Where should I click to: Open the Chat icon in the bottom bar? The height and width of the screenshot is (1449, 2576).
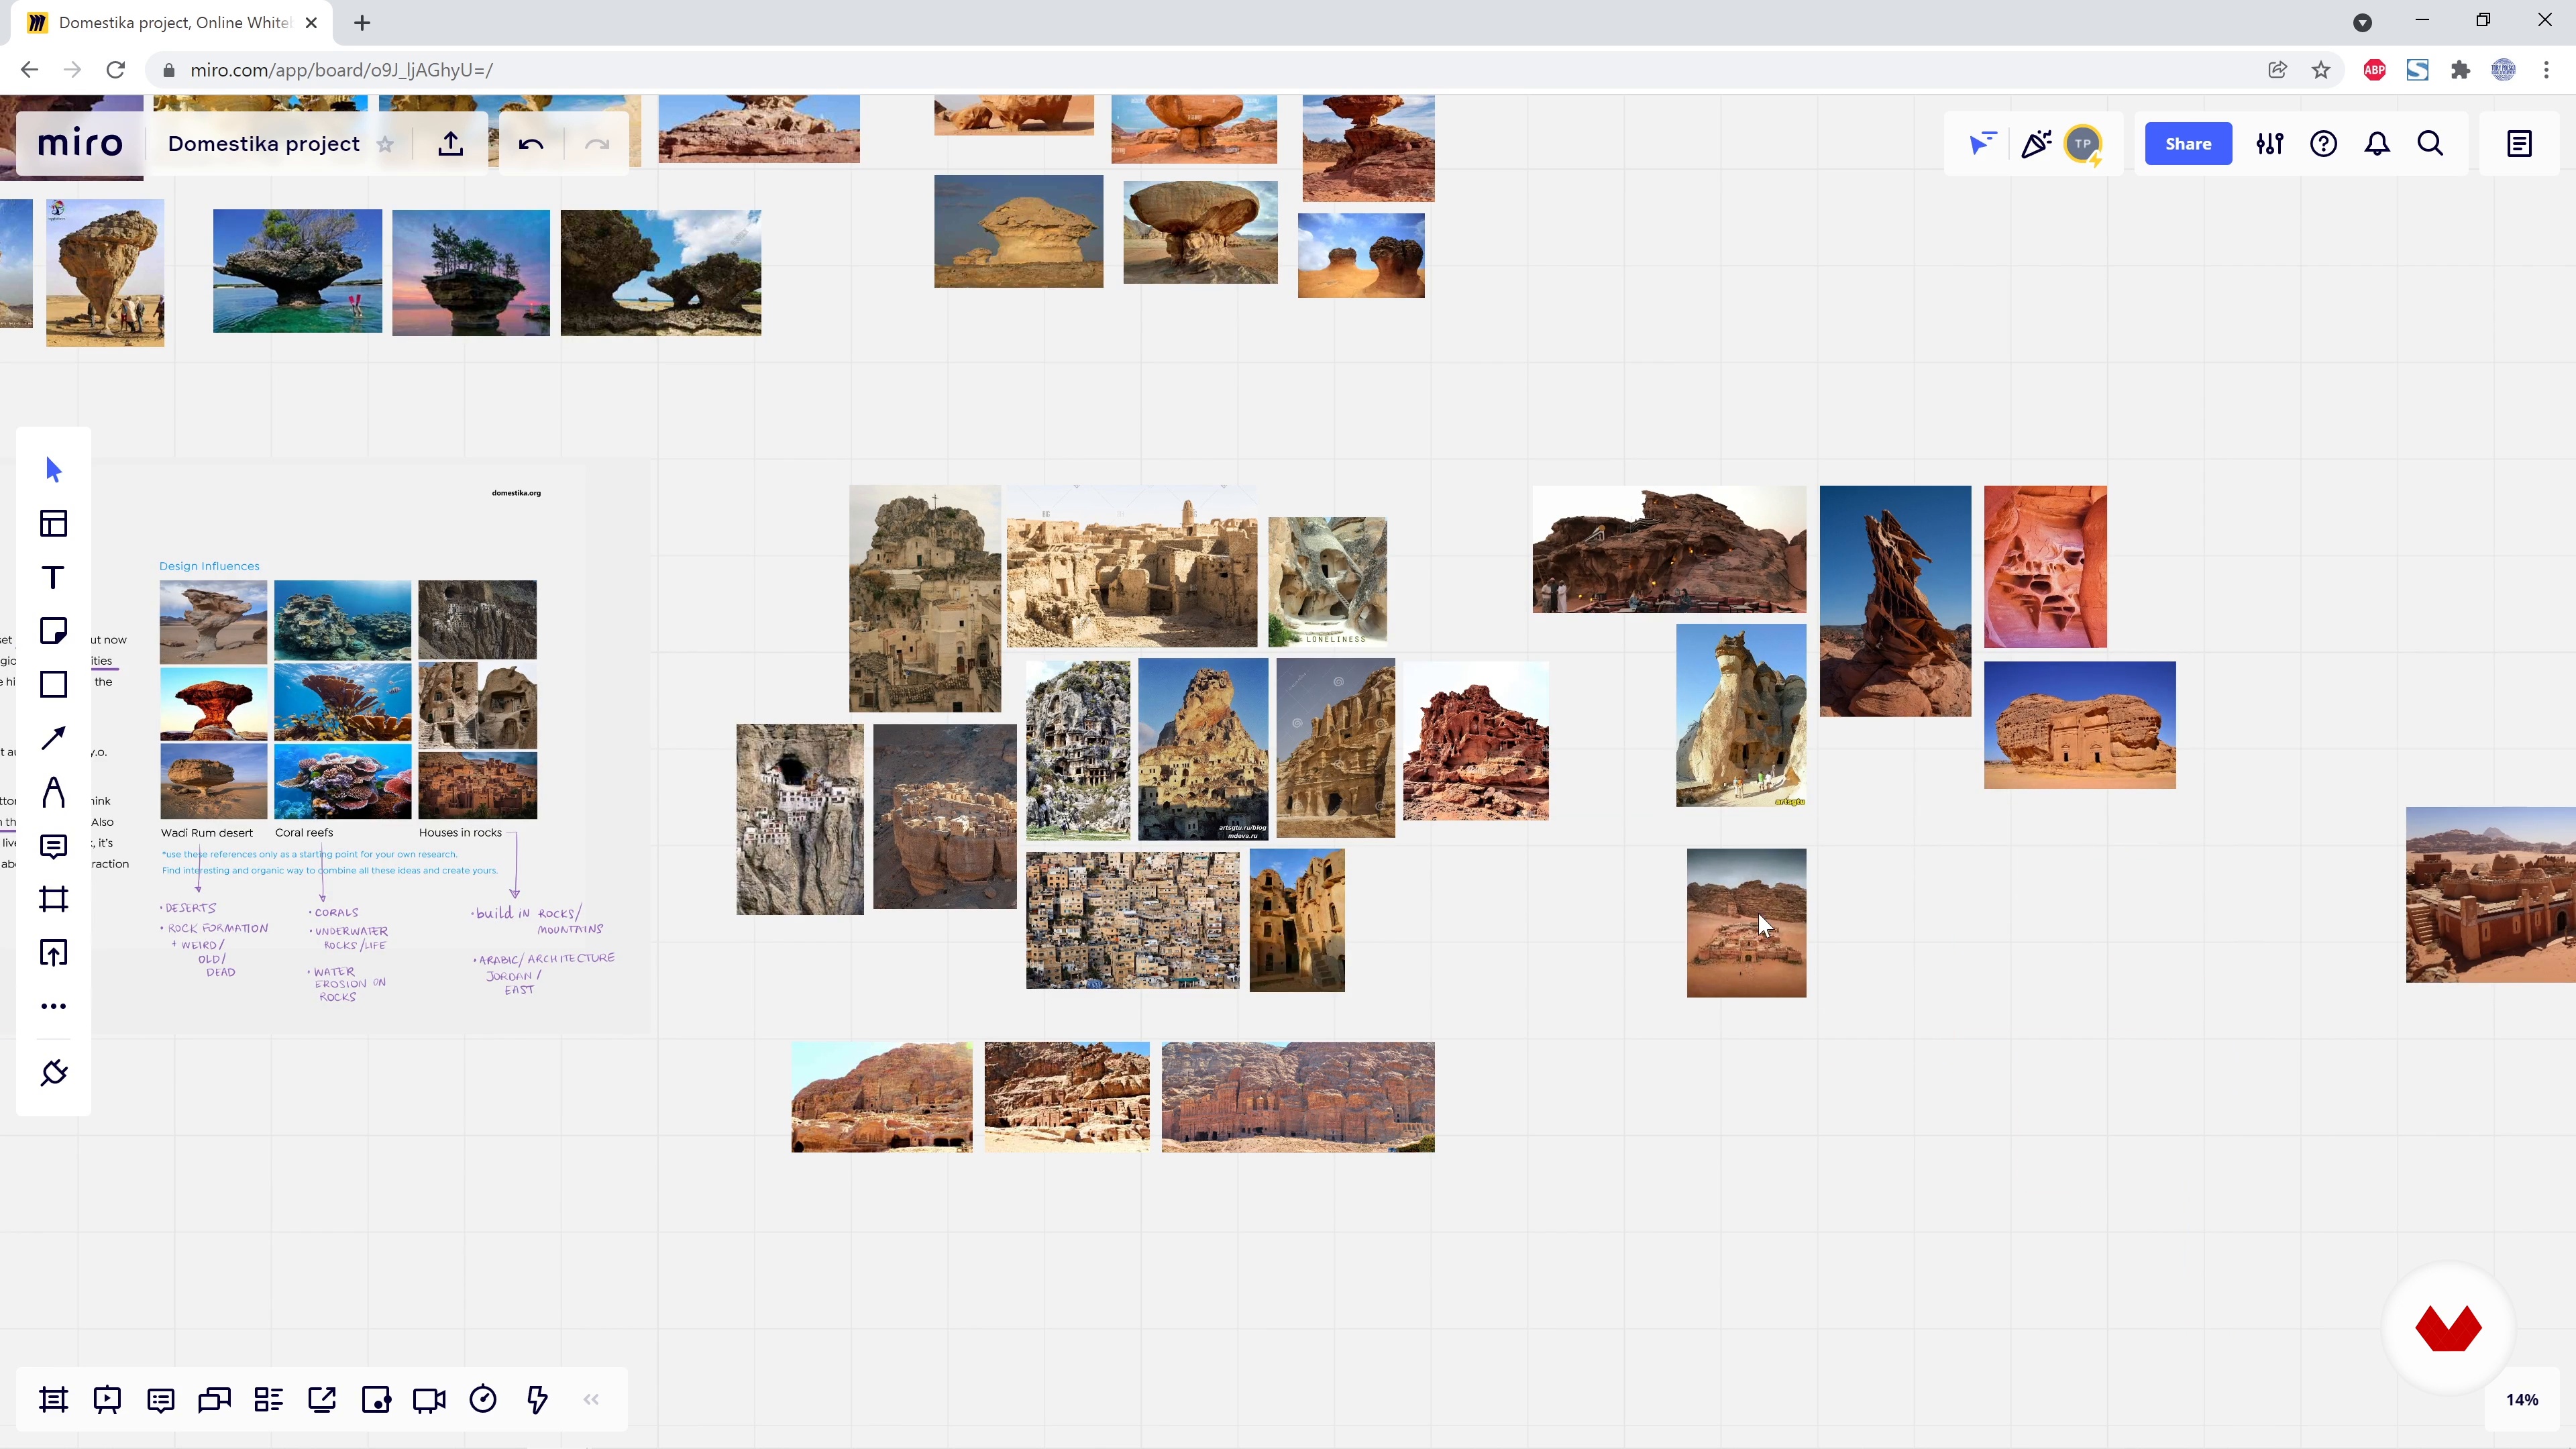click(215, 1400)
